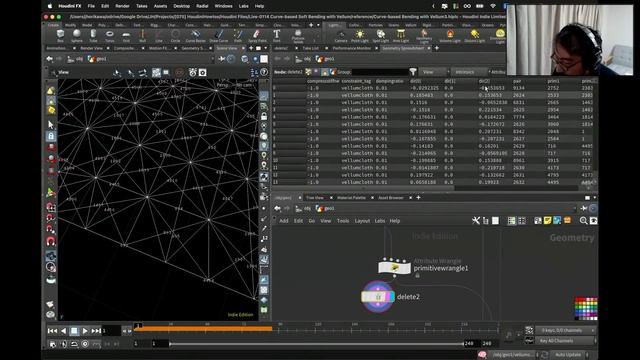The image size is (640, 360).
Task: Toggle the network pin on the scene view path bar
Action: 222,59
